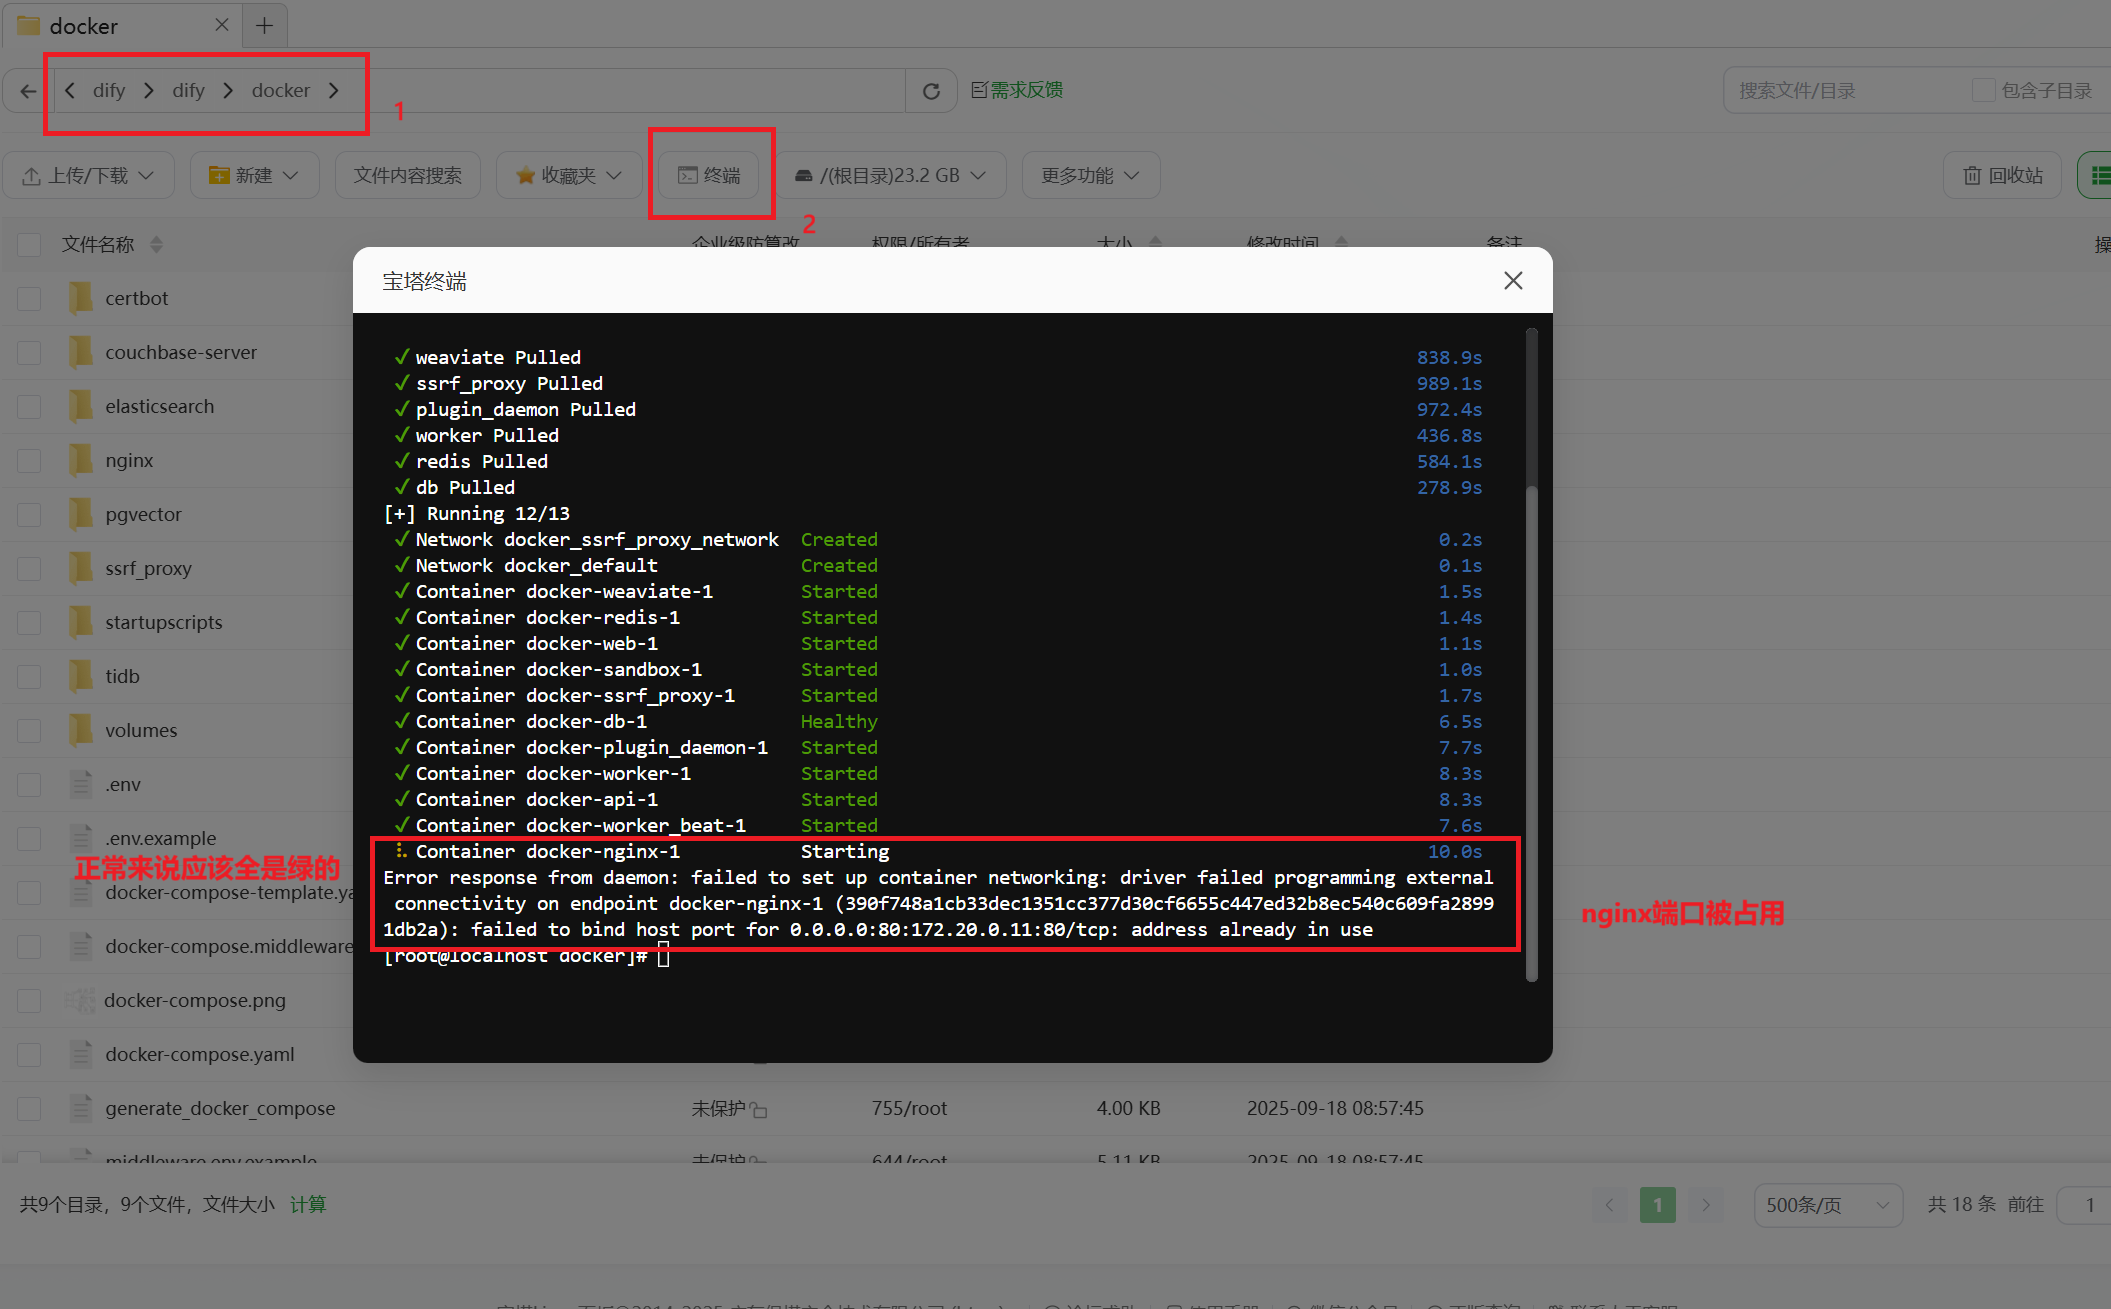Click the 收藏夹 favorites star

pyautogui.click(x=568, y=175)
